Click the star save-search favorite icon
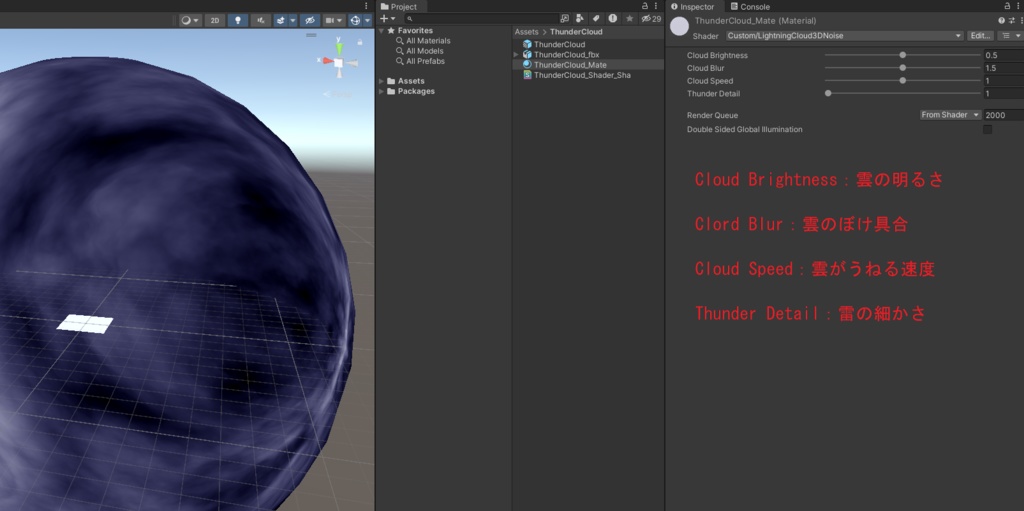This screenshot has width=1024, height=511. click(629, 19)
